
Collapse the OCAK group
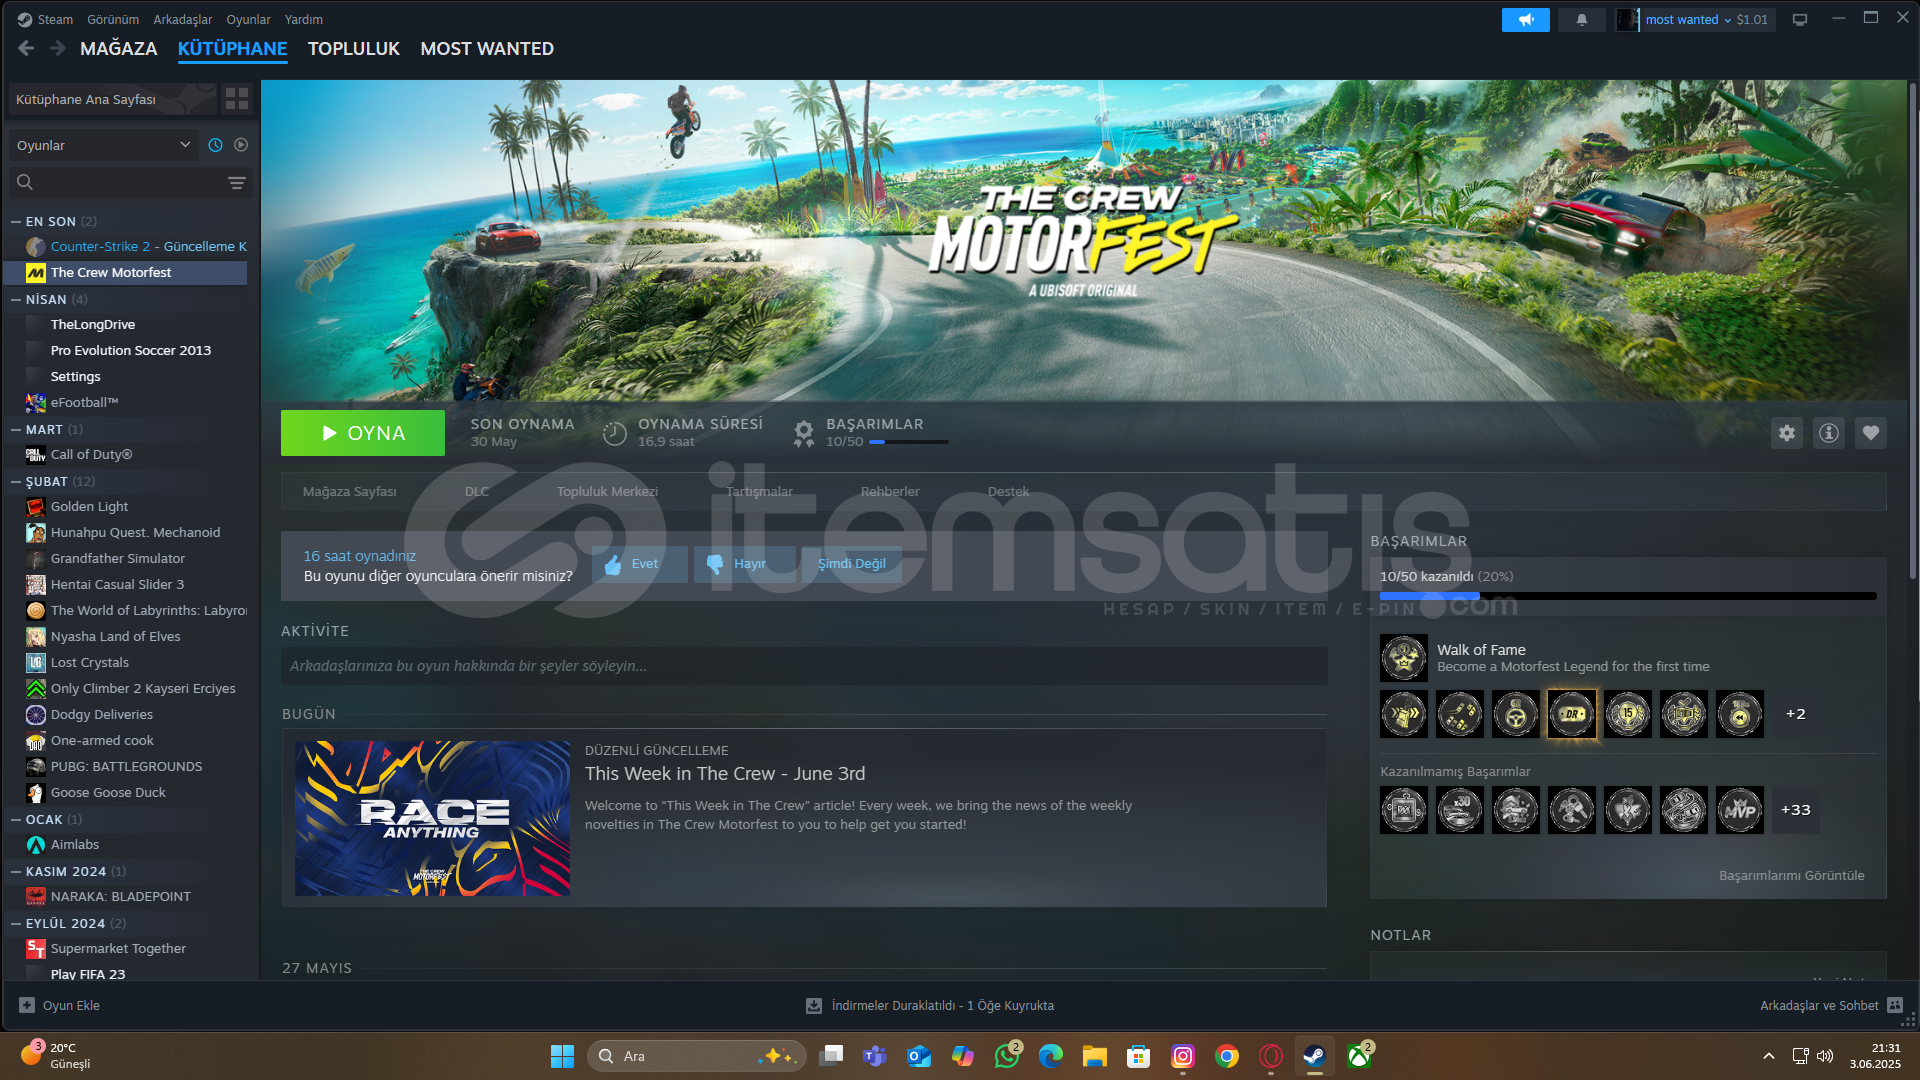pos(16,820)
